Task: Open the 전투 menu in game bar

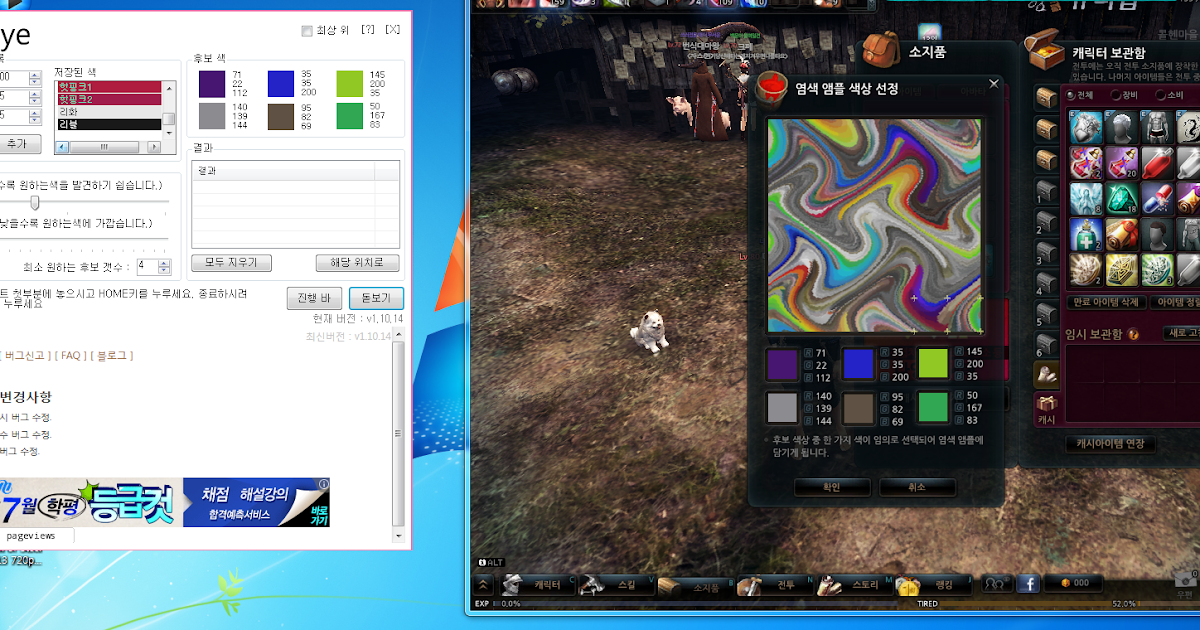Action: (x=774, y=585)
